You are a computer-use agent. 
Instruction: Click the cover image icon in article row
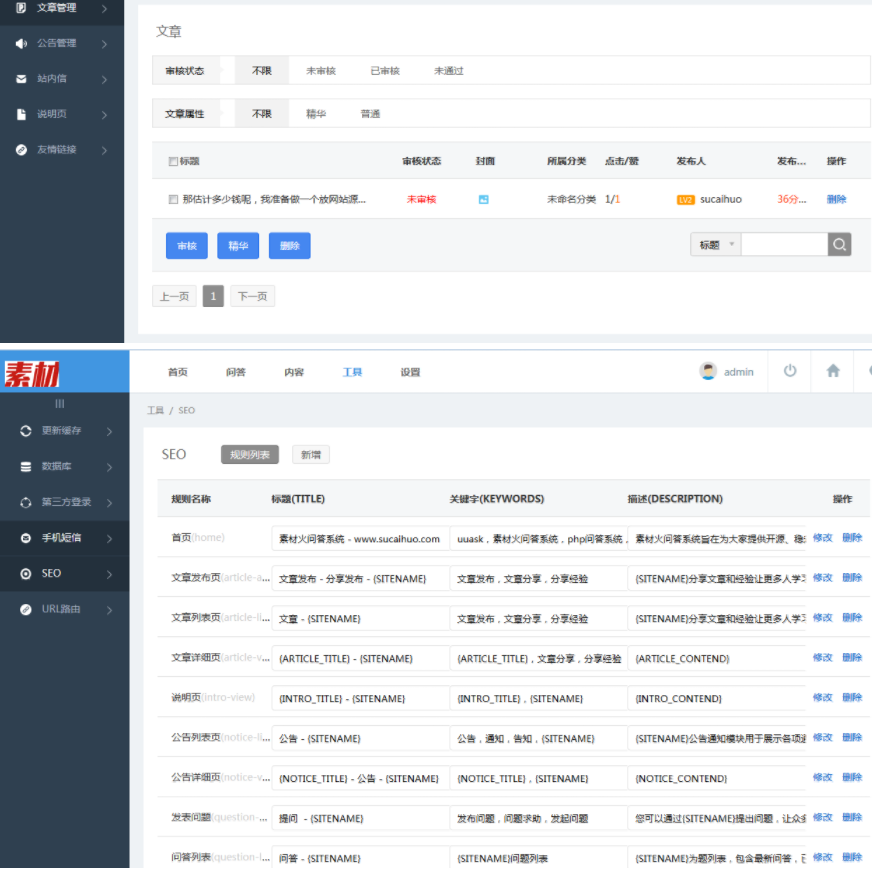[x=483, y=199]
